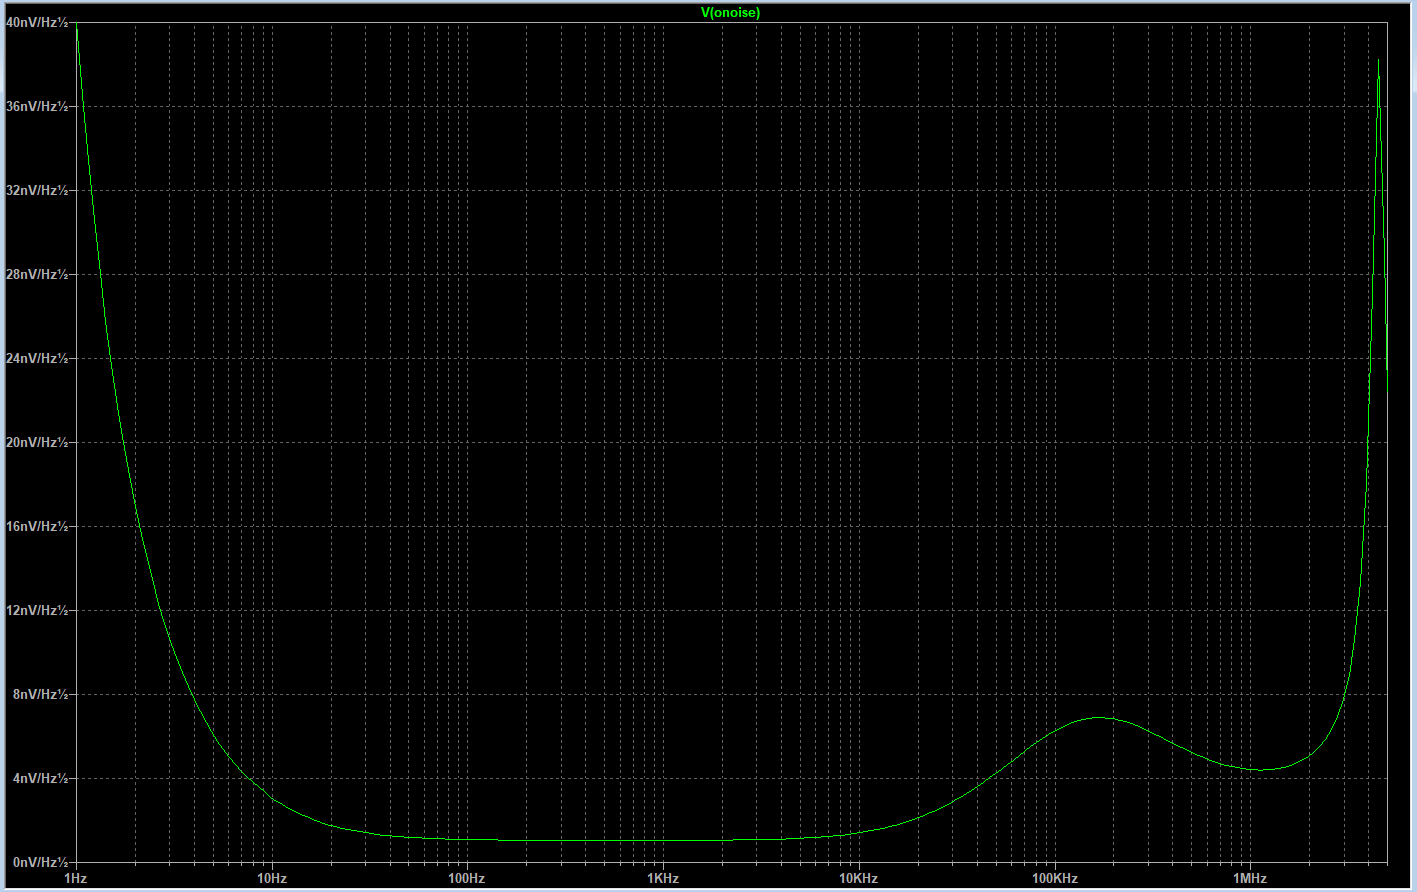This screenshot has width=1417, height=892.
Task: Click the 12nV/Hz½ vertical axis label
Action: point(37,610)
